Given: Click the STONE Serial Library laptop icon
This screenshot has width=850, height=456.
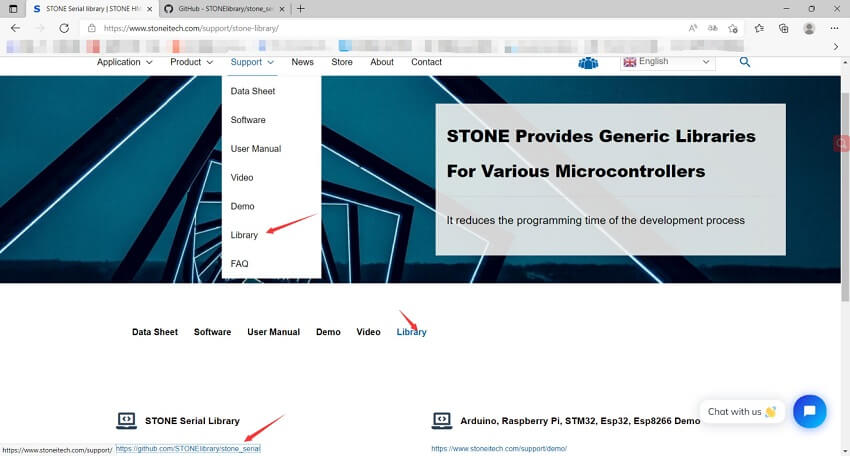Looking at the screenshot, I should [126, 421].
